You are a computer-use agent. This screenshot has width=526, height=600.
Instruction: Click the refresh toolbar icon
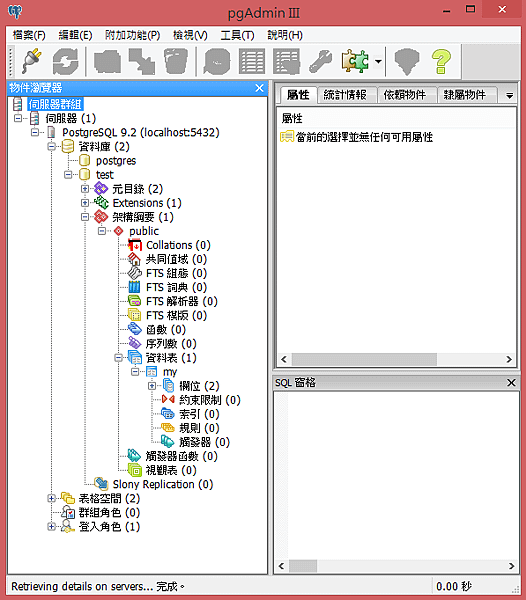[x=65, y=61]
